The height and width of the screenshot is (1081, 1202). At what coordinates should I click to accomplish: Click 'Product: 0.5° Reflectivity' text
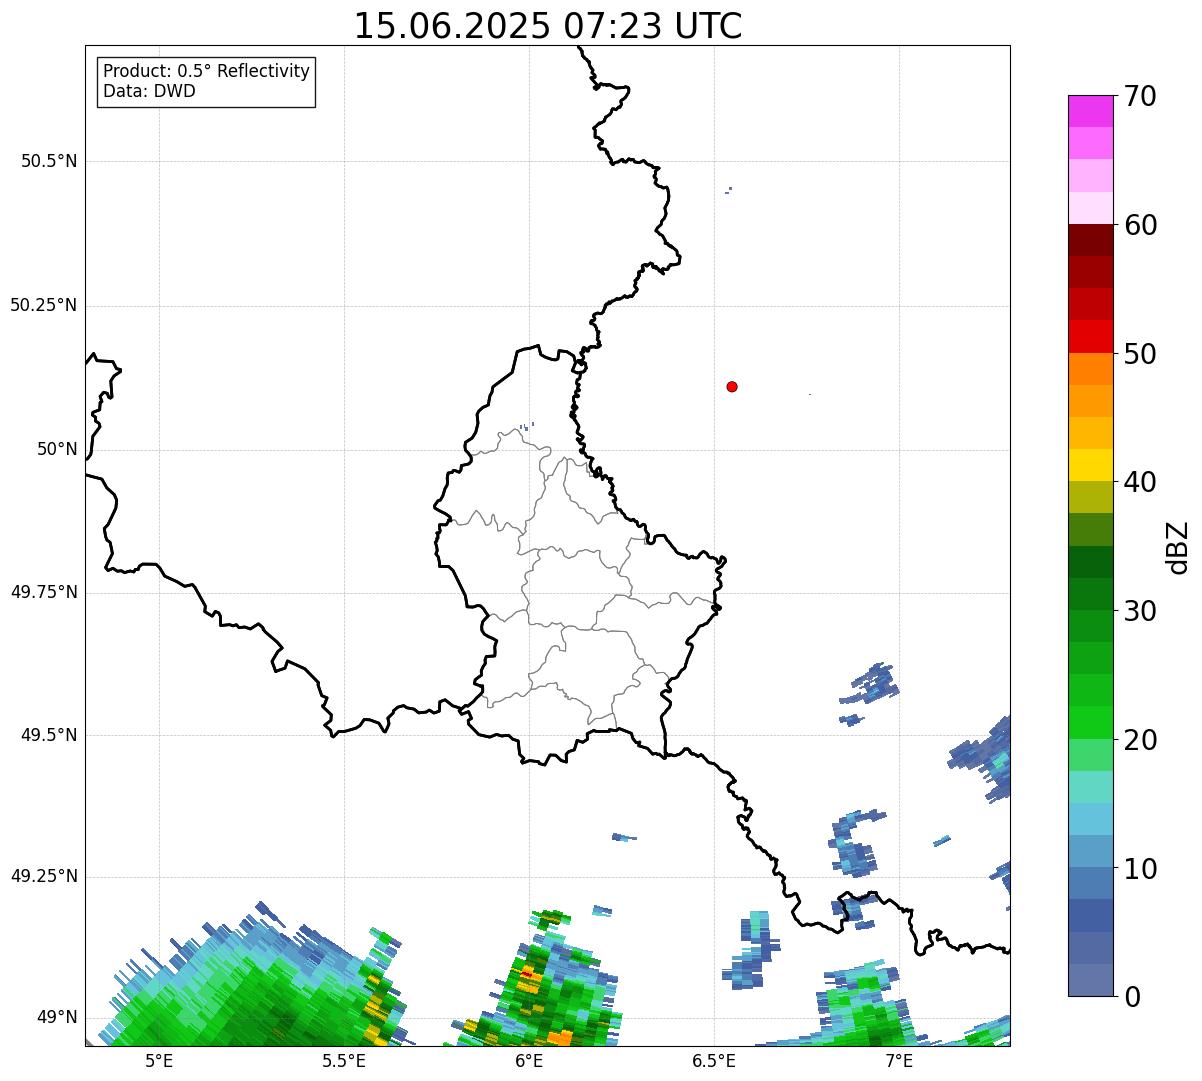207,72
